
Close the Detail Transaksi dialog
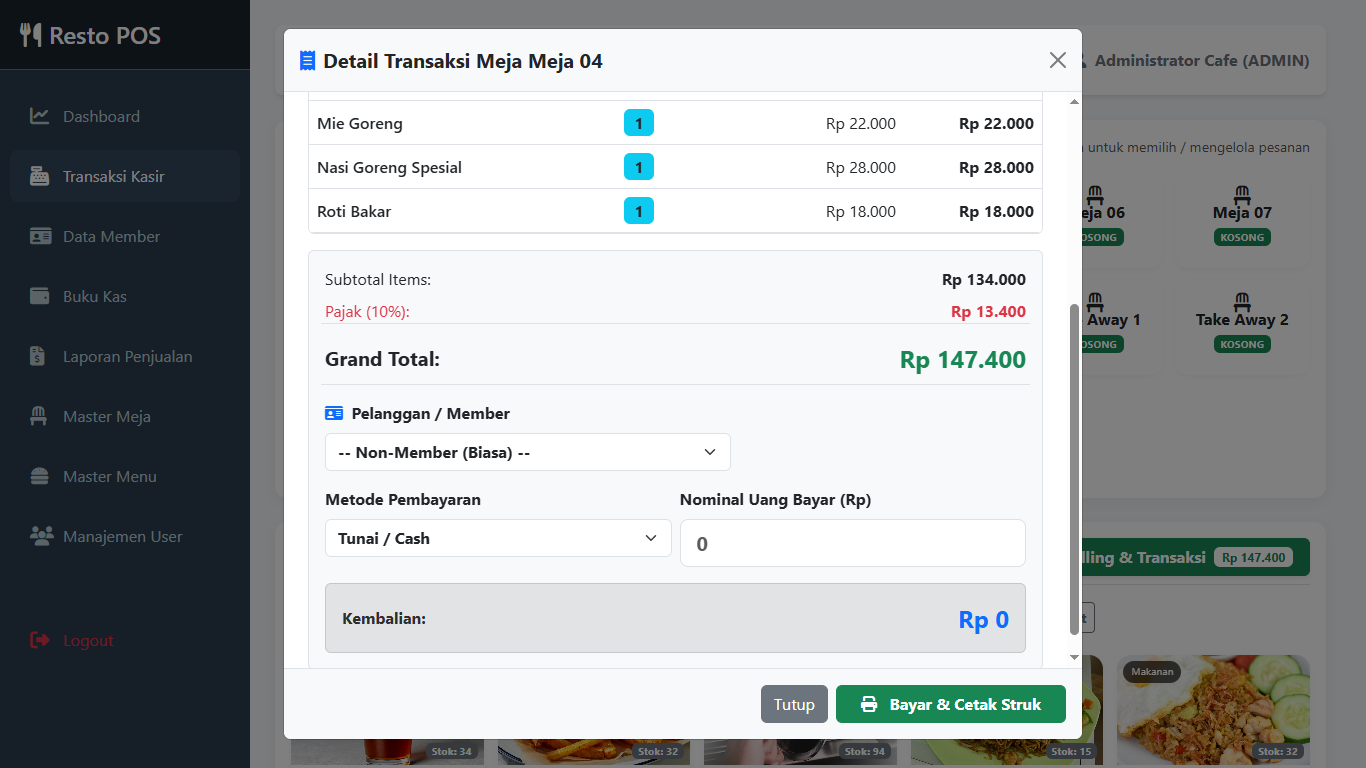click(1058, 60)
